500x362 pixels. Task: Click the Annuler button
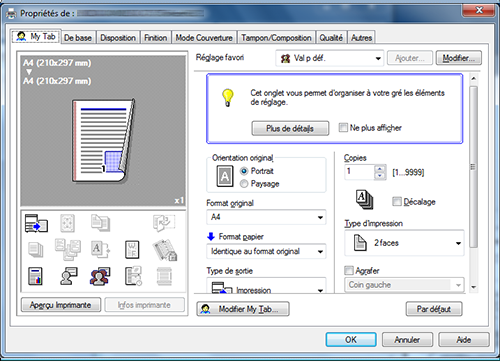(x=407, y=340)
